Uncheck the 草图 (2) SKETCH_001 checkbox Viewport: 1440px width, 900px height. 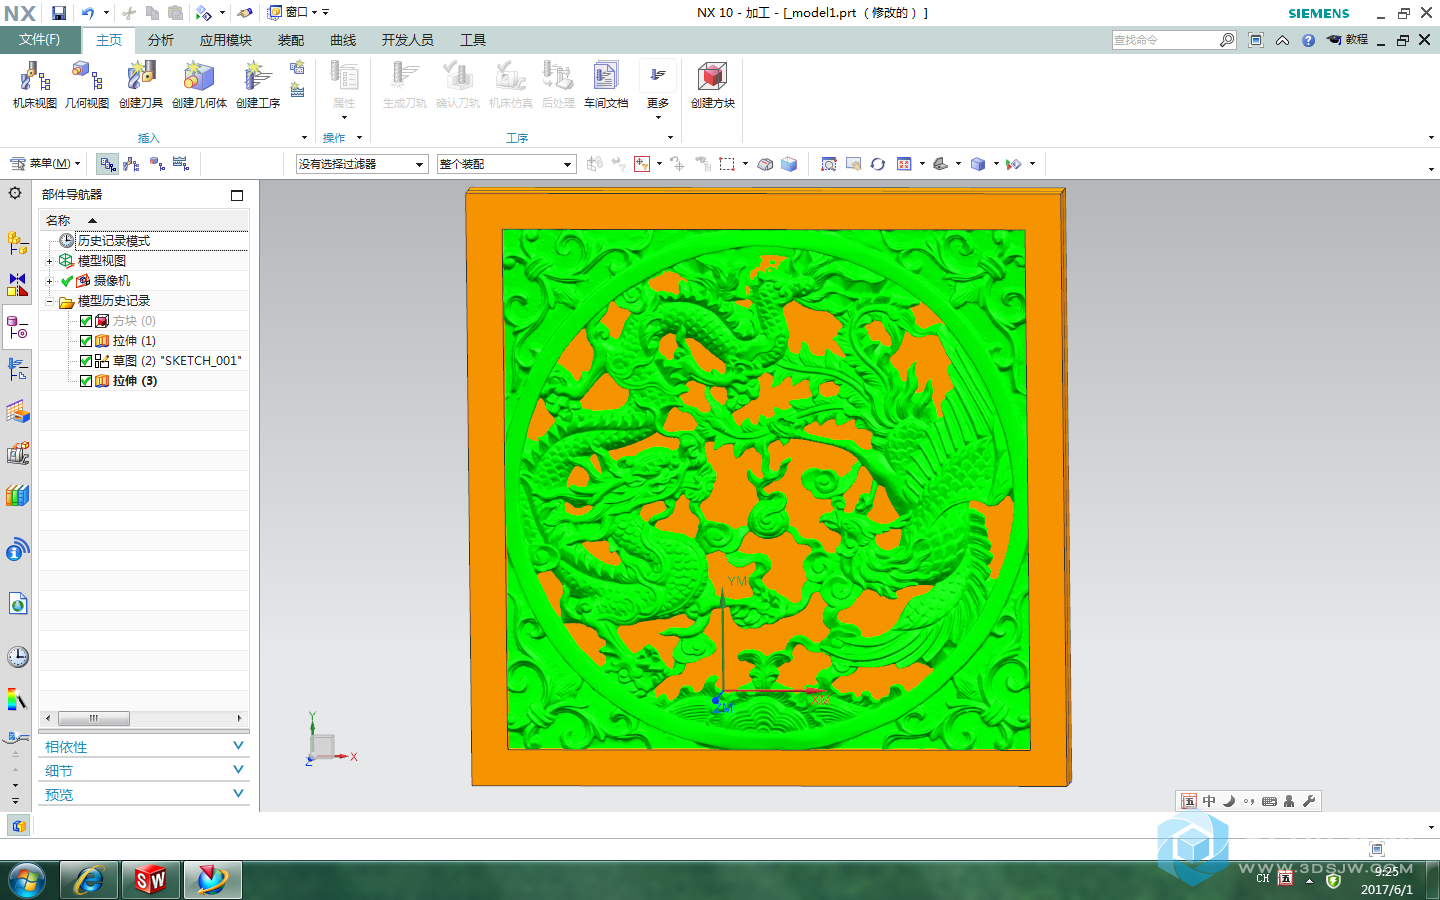[86, 361]
